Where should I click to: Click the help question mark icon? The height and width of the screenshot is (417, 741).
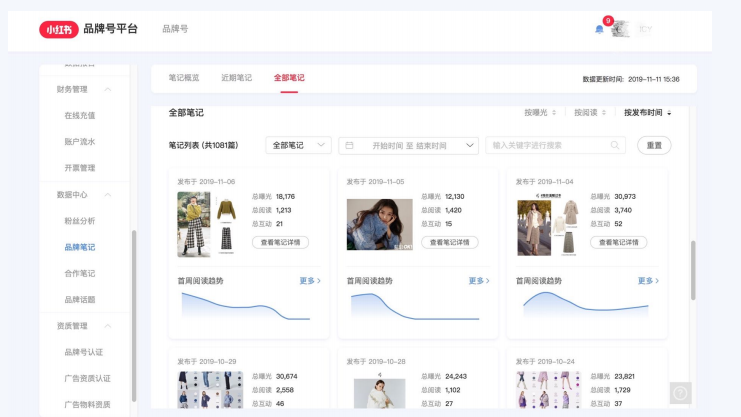pyautogui.click(x=680, y=393)
